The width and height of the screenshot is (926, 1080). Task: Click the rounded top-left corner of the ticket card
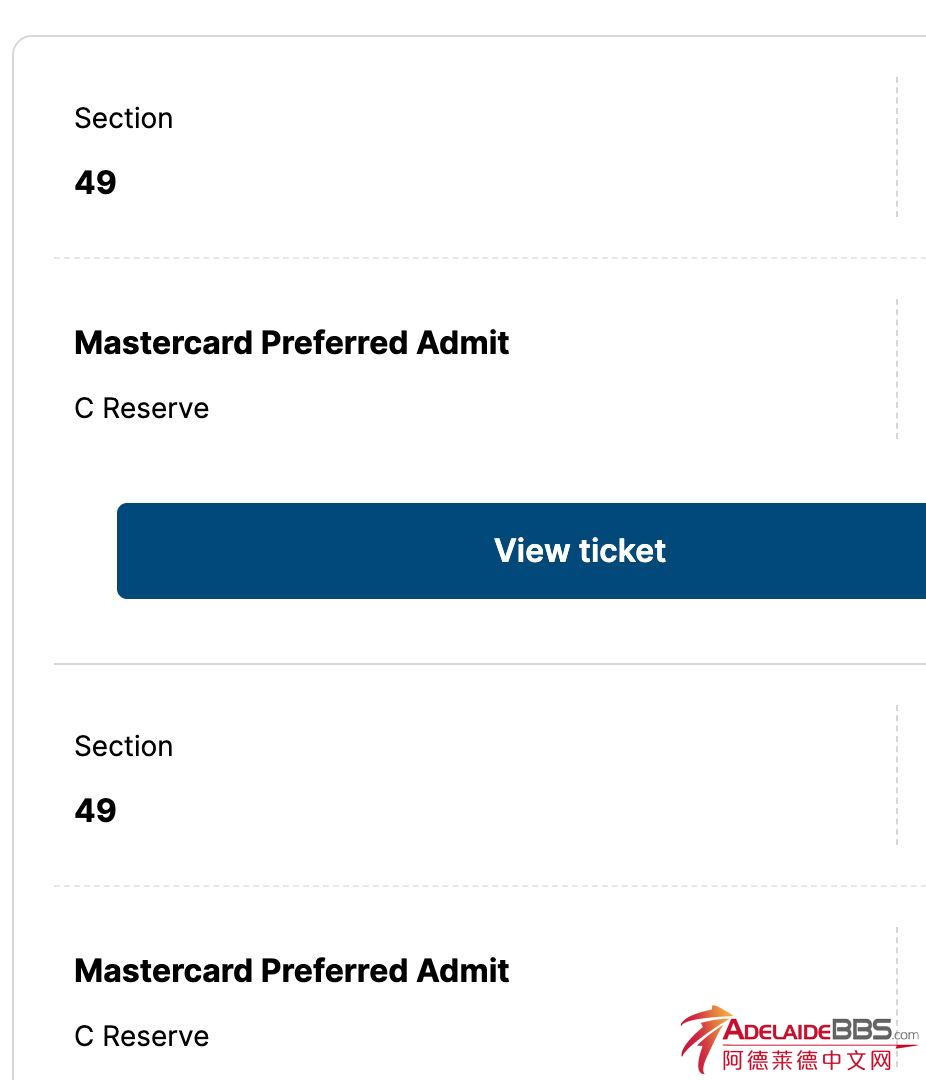click(19, 43)
